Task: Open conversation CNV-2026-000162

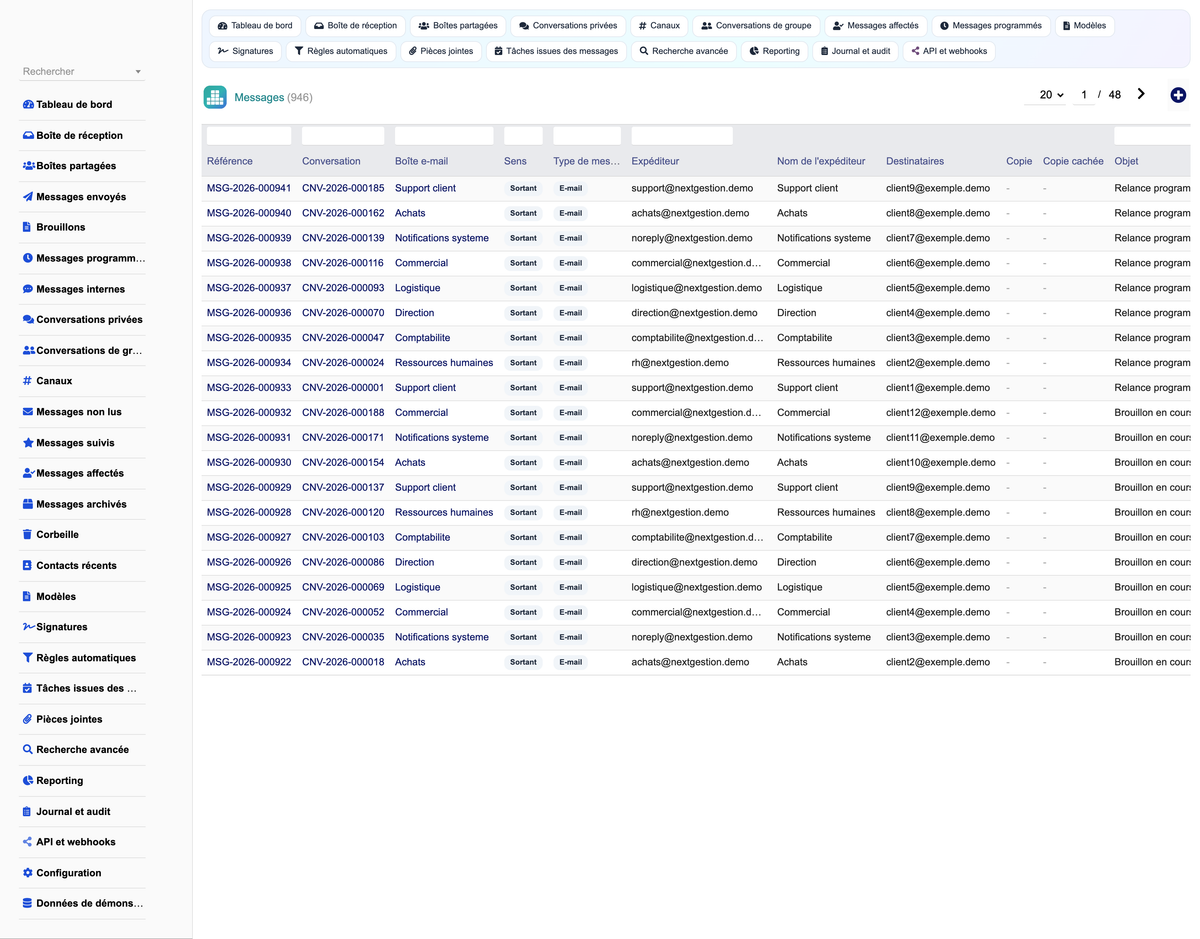Action: pyautogui.click(x=343, y=213)
